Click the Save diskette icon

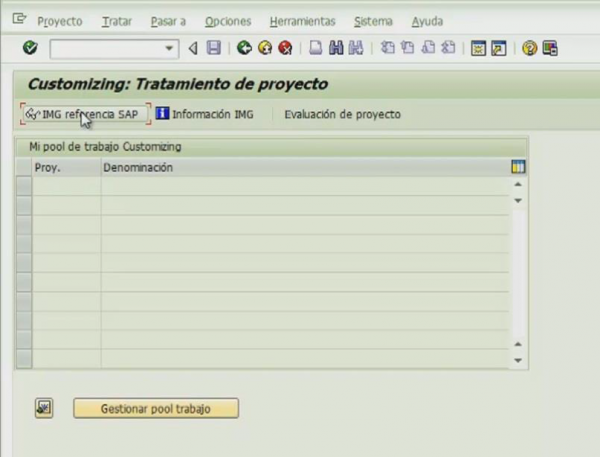(214, 48)
